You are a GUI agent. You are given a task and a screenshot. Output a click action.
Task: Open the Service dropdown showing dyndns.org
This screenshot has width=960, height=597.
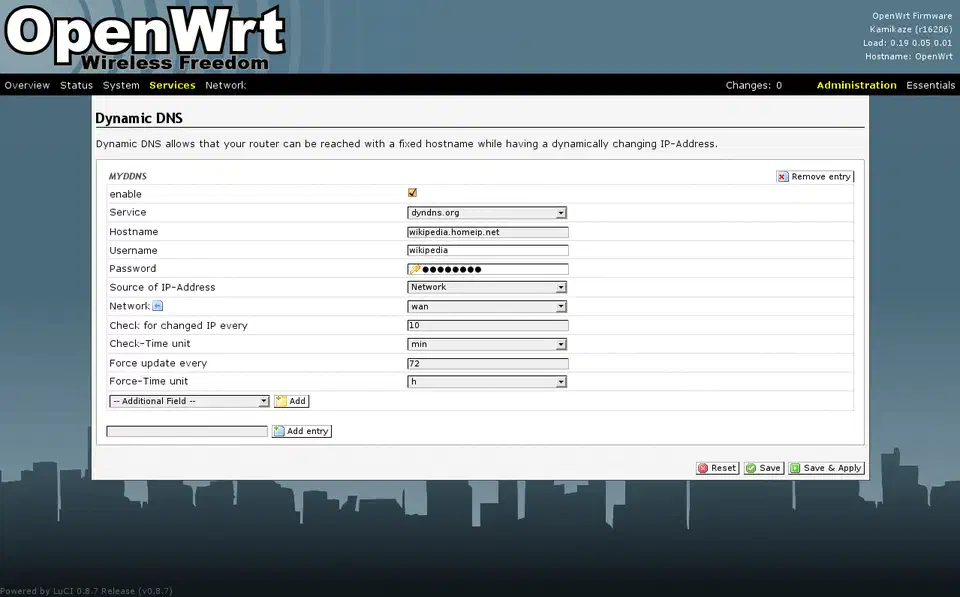[487, 212]
